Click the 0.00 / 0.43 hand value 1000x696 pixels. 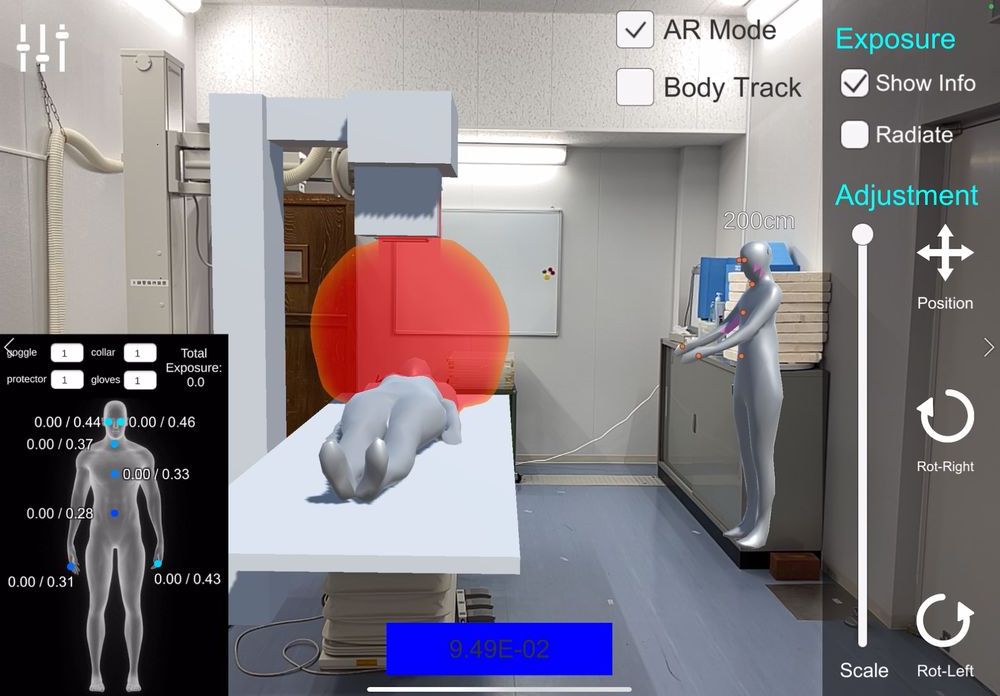pos(188,579)
